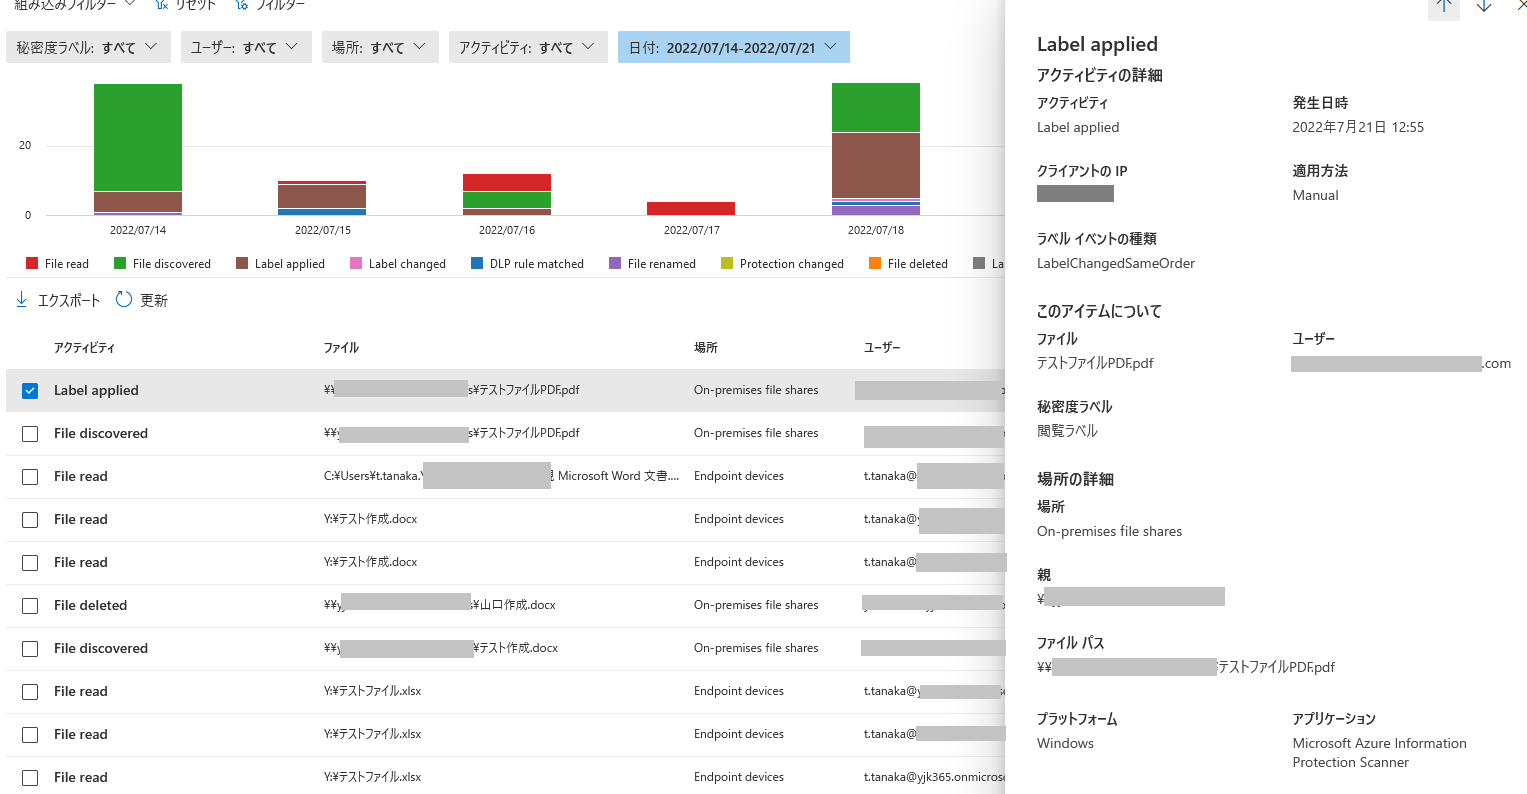The height and width of the screenshot is (794, 1527).
Task: Click the 更新 refresh icon
Action: pyautogui.click(x=123, y=299)
